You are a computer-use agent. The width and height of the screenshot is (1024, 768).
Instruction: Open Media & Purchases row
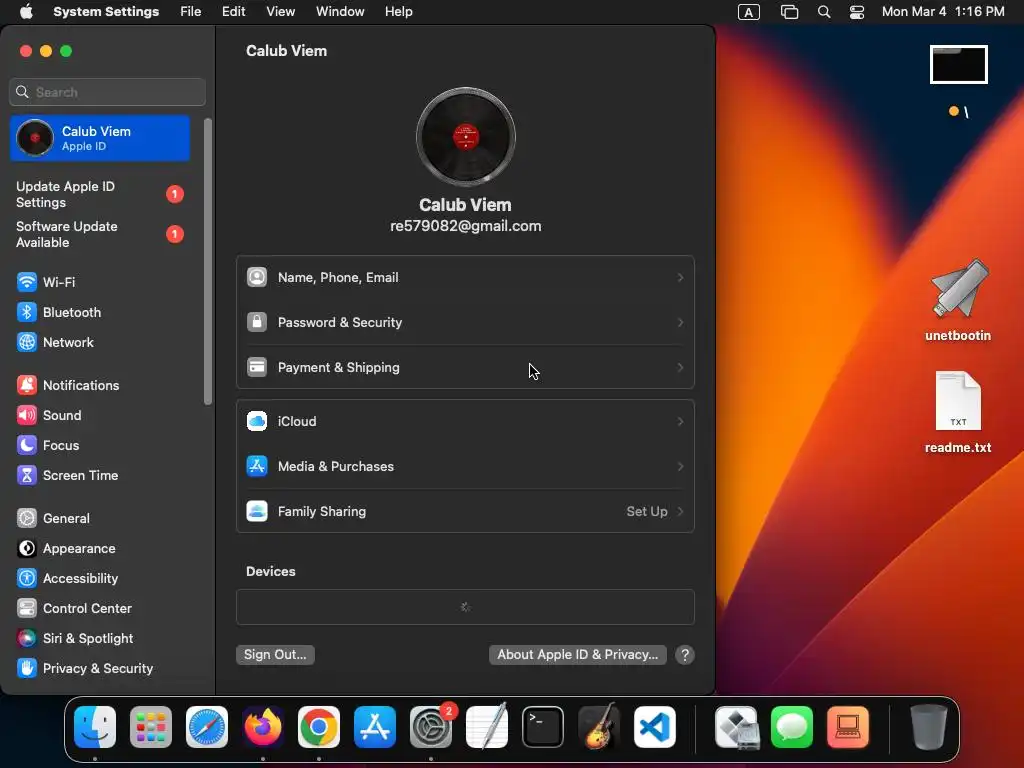465,466
